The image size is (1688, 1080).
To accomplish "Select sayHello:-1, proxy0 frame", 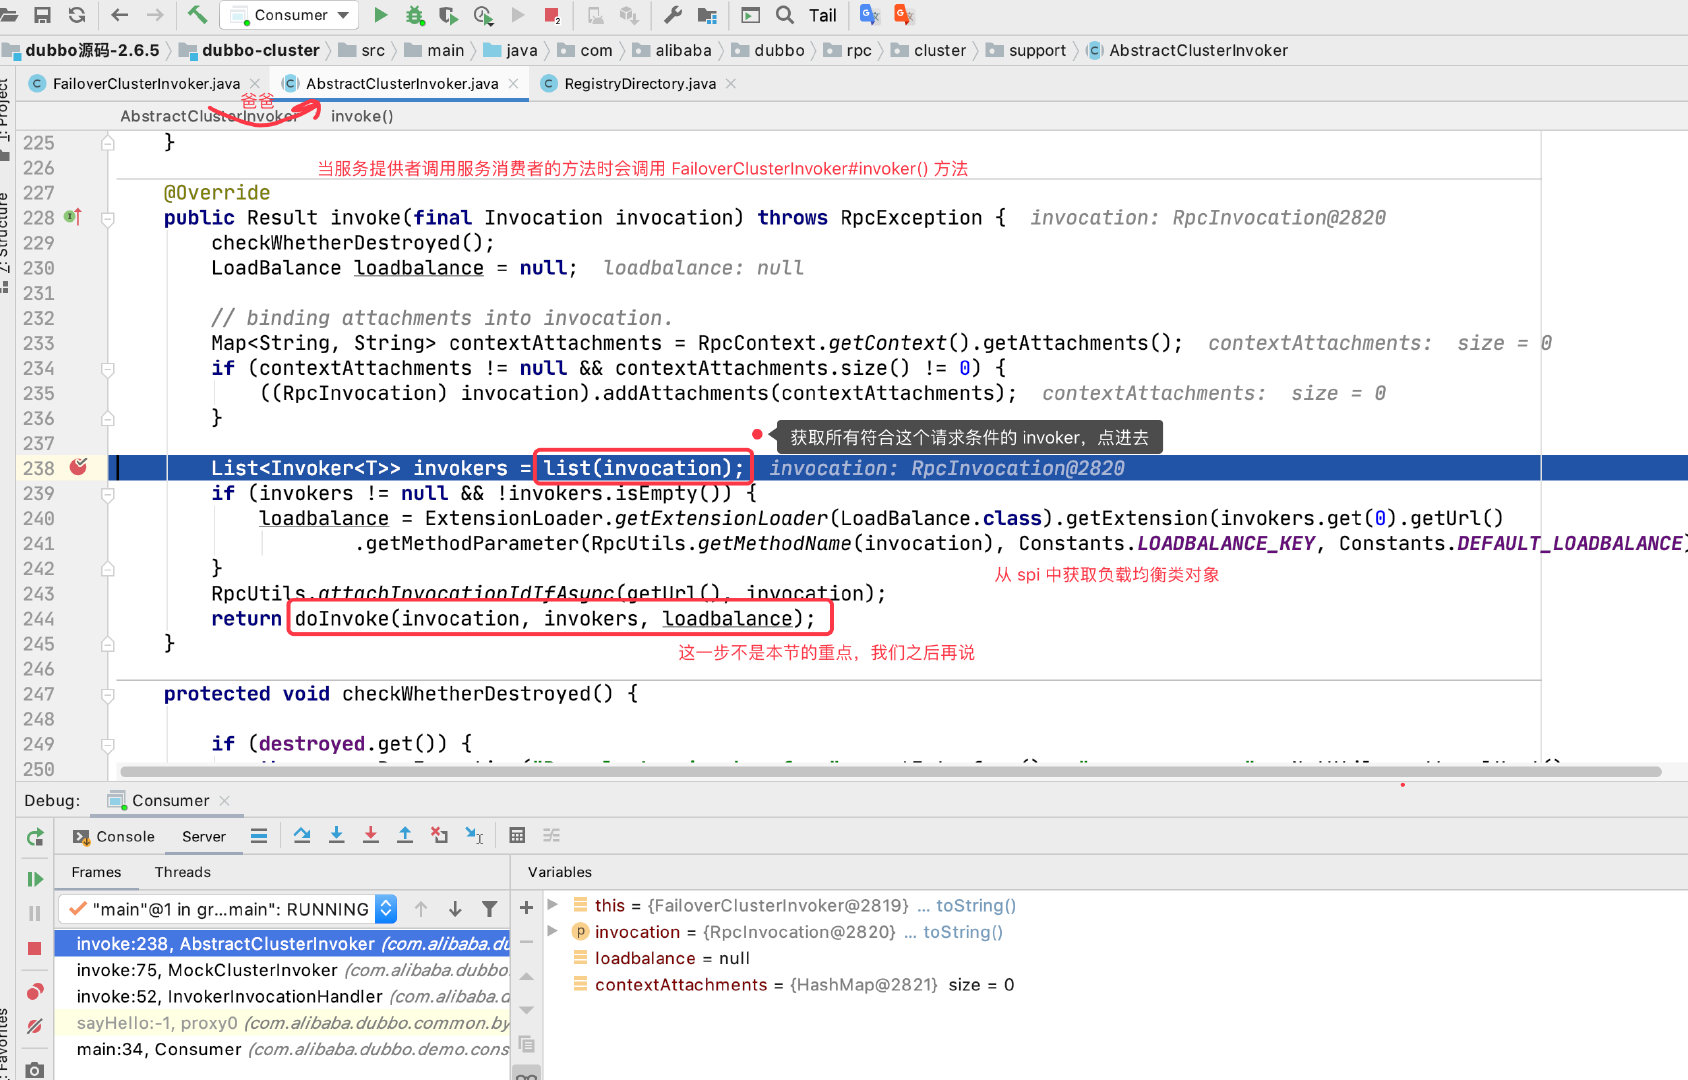I will coord(282,1023).
